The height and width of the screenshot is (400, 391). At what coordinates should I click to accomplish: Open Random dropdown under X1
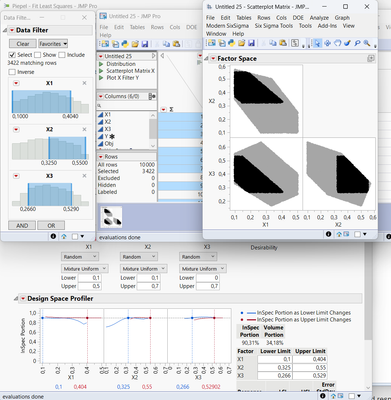pyautogui.click(x=79, y=257)
